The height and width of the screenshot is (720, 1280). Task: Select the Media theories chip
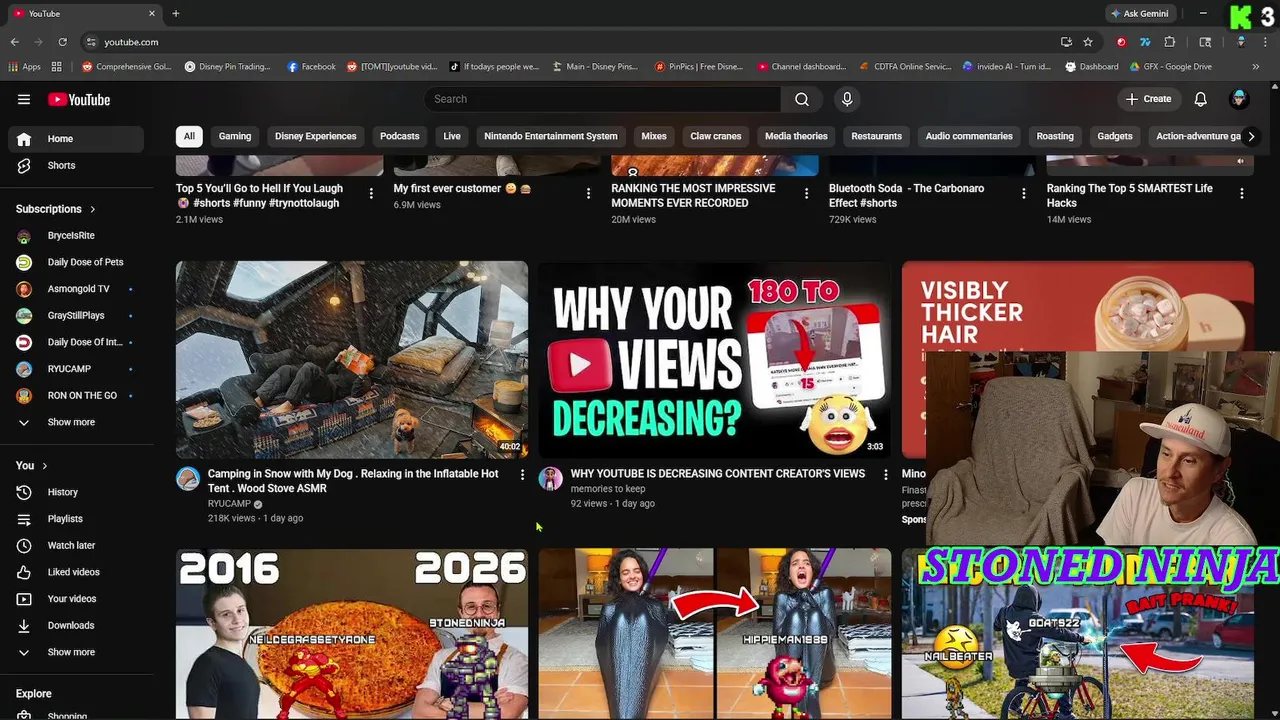(796, 136)
